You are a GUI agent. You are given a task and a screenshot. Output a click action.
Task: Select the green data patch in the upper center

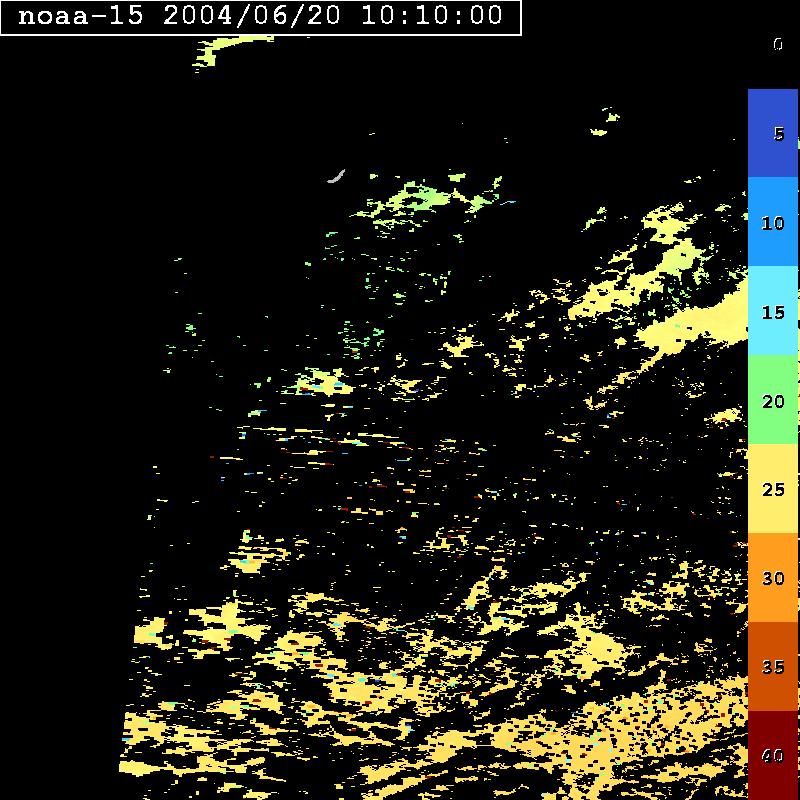[x=420, y=198]
